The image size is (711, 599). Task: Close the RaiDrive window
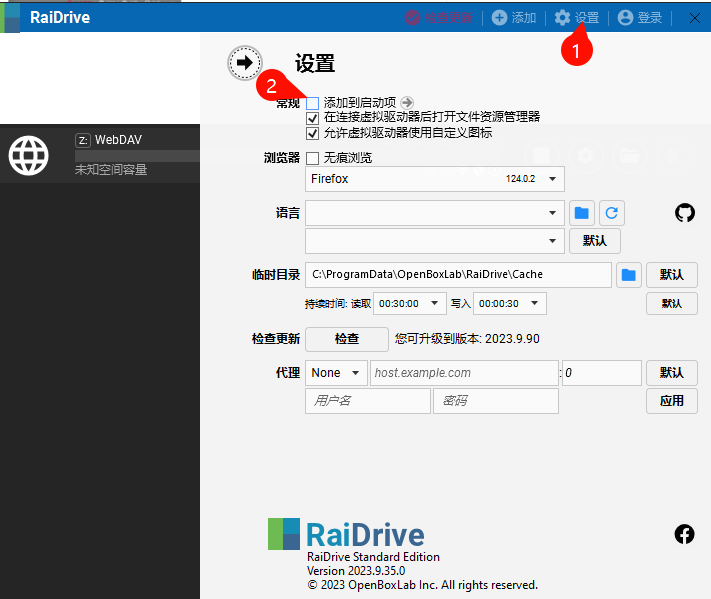tap(694, 18)
